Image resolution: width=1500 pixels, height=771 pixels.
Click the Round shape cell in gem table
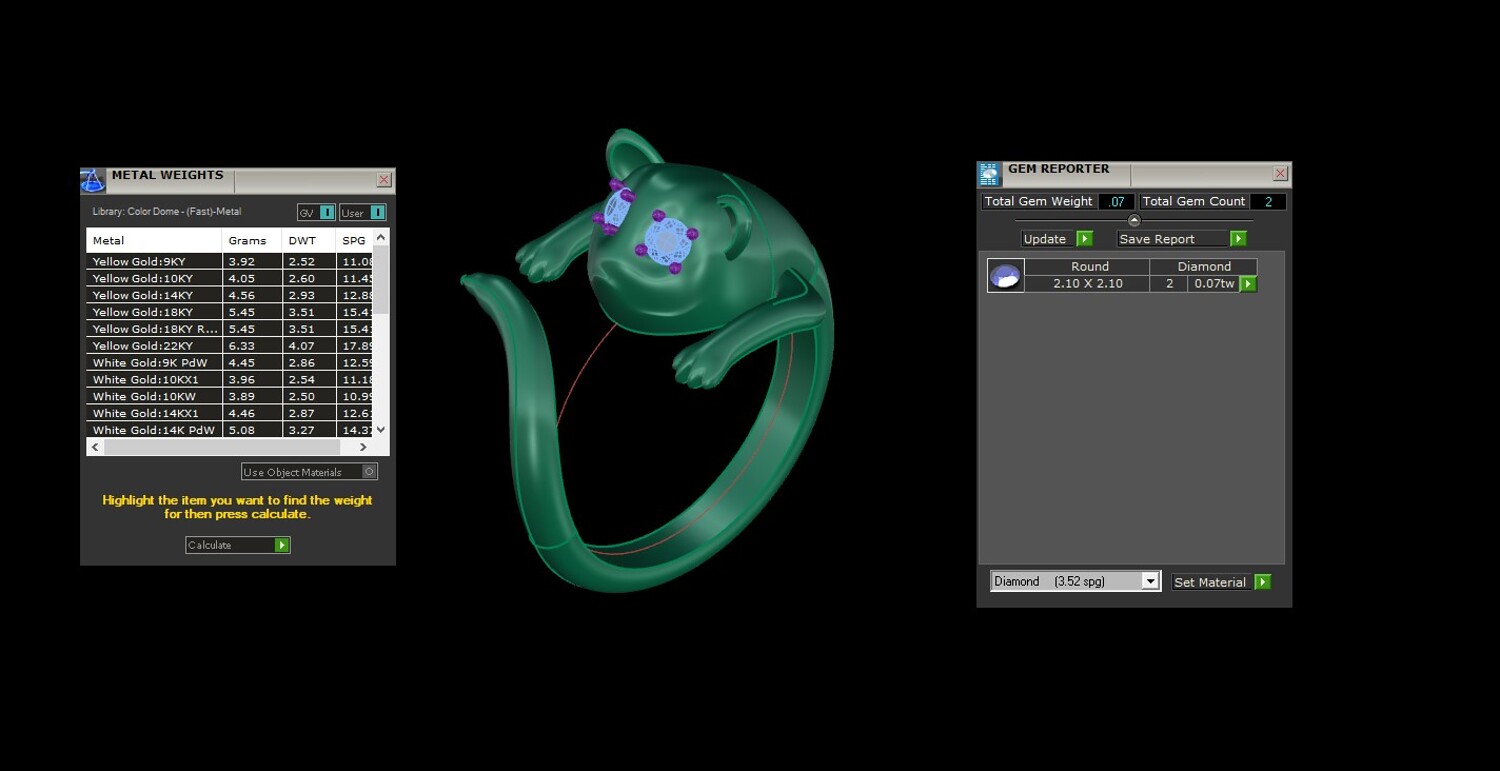coord(1088,267)
